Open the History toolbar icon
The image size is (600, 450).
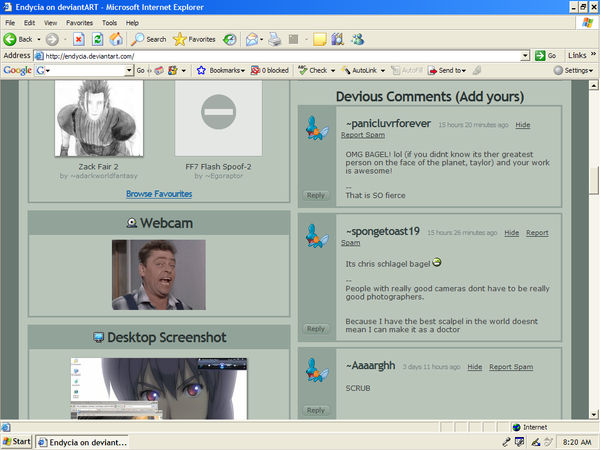230,39
